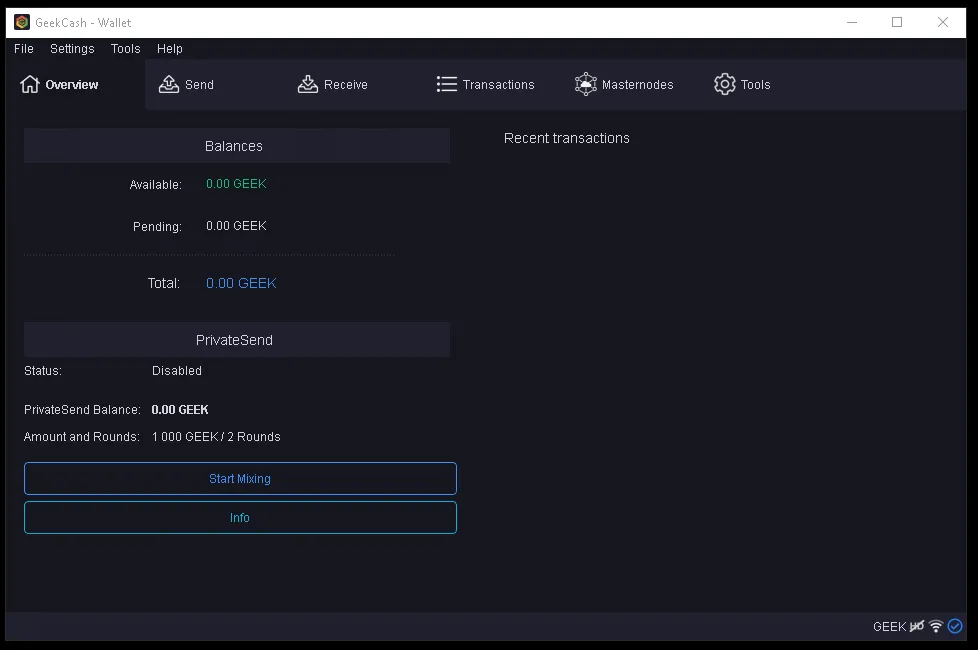Maximize the GeekCash wallet window
Screen dimensions: 978x650
click(897, 22)
